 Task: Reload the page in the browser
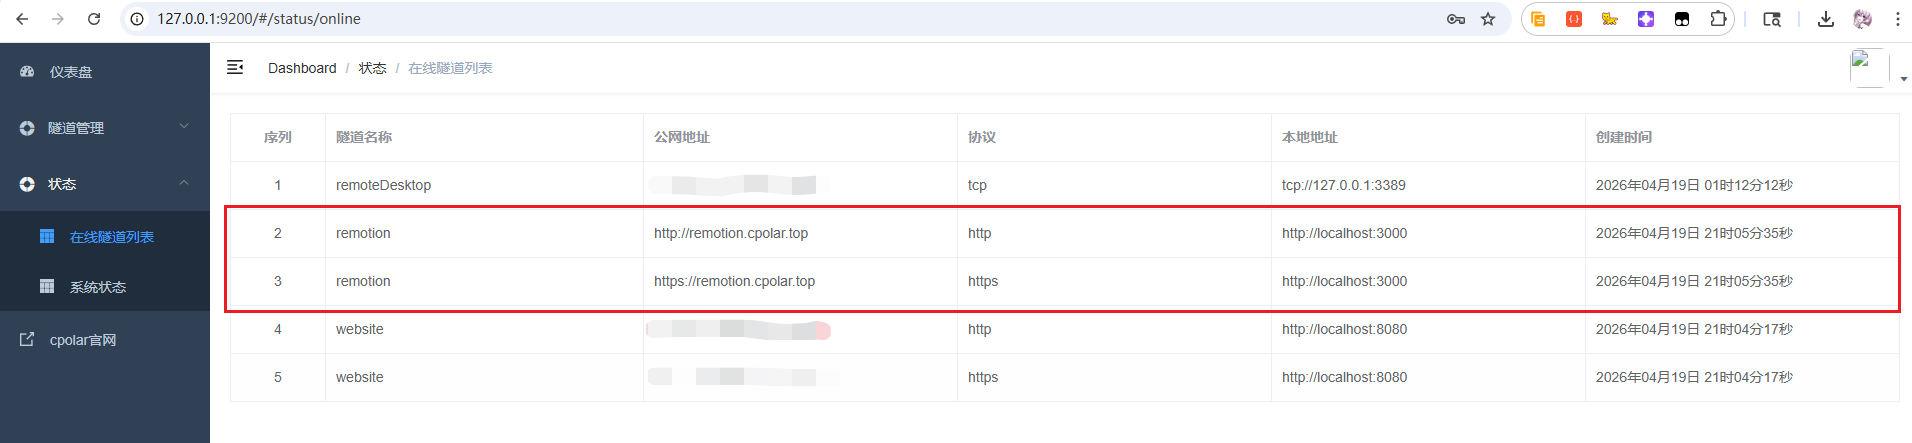94,19
